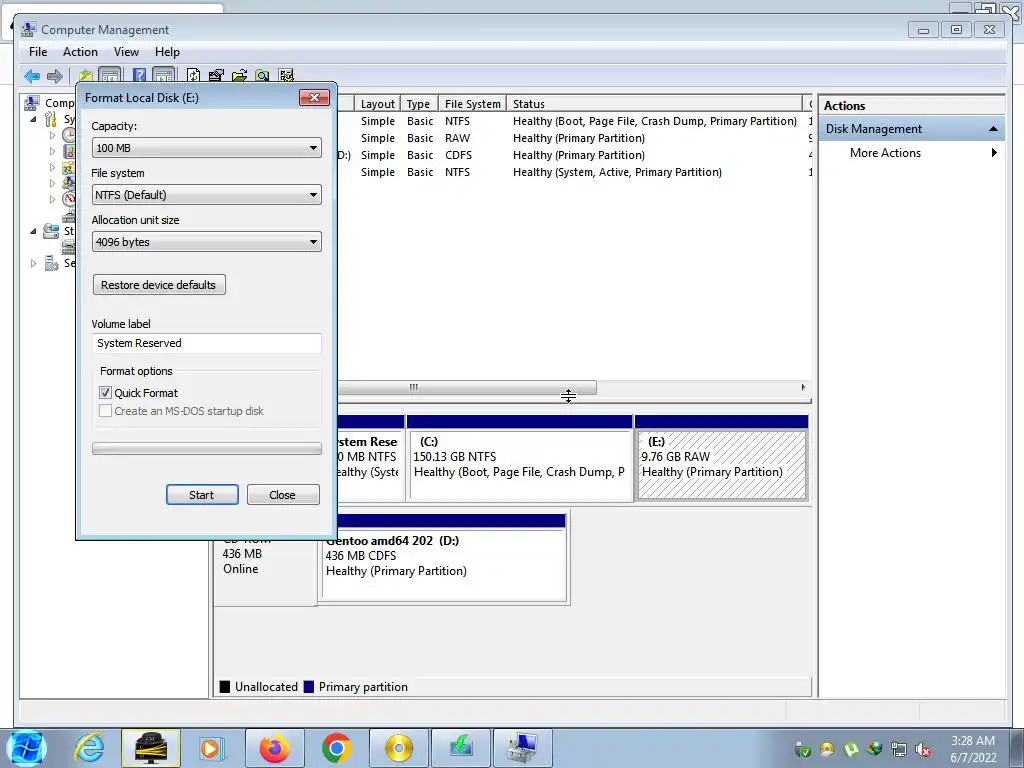1024x768 pixels.
Task: Open the Windows Start orb
Action: pyautogui.click(x=26, y=748)
